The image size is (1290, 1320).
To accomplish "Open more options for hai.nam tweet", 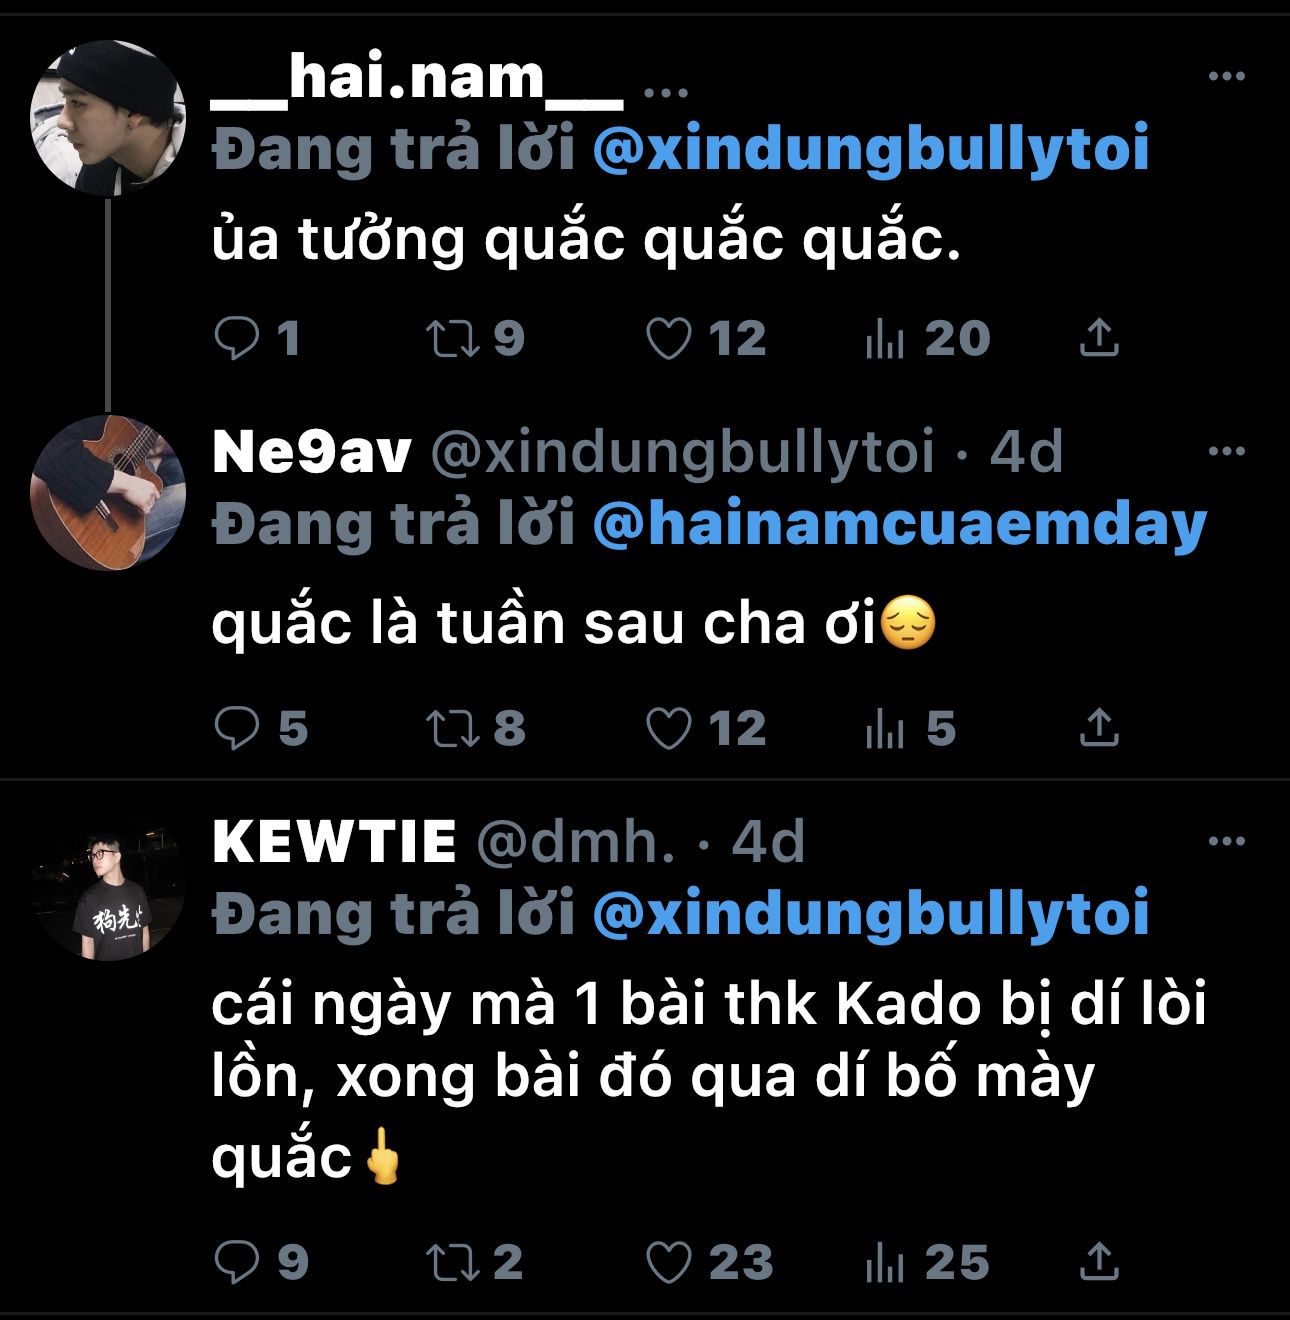I will coord(1226,77).
